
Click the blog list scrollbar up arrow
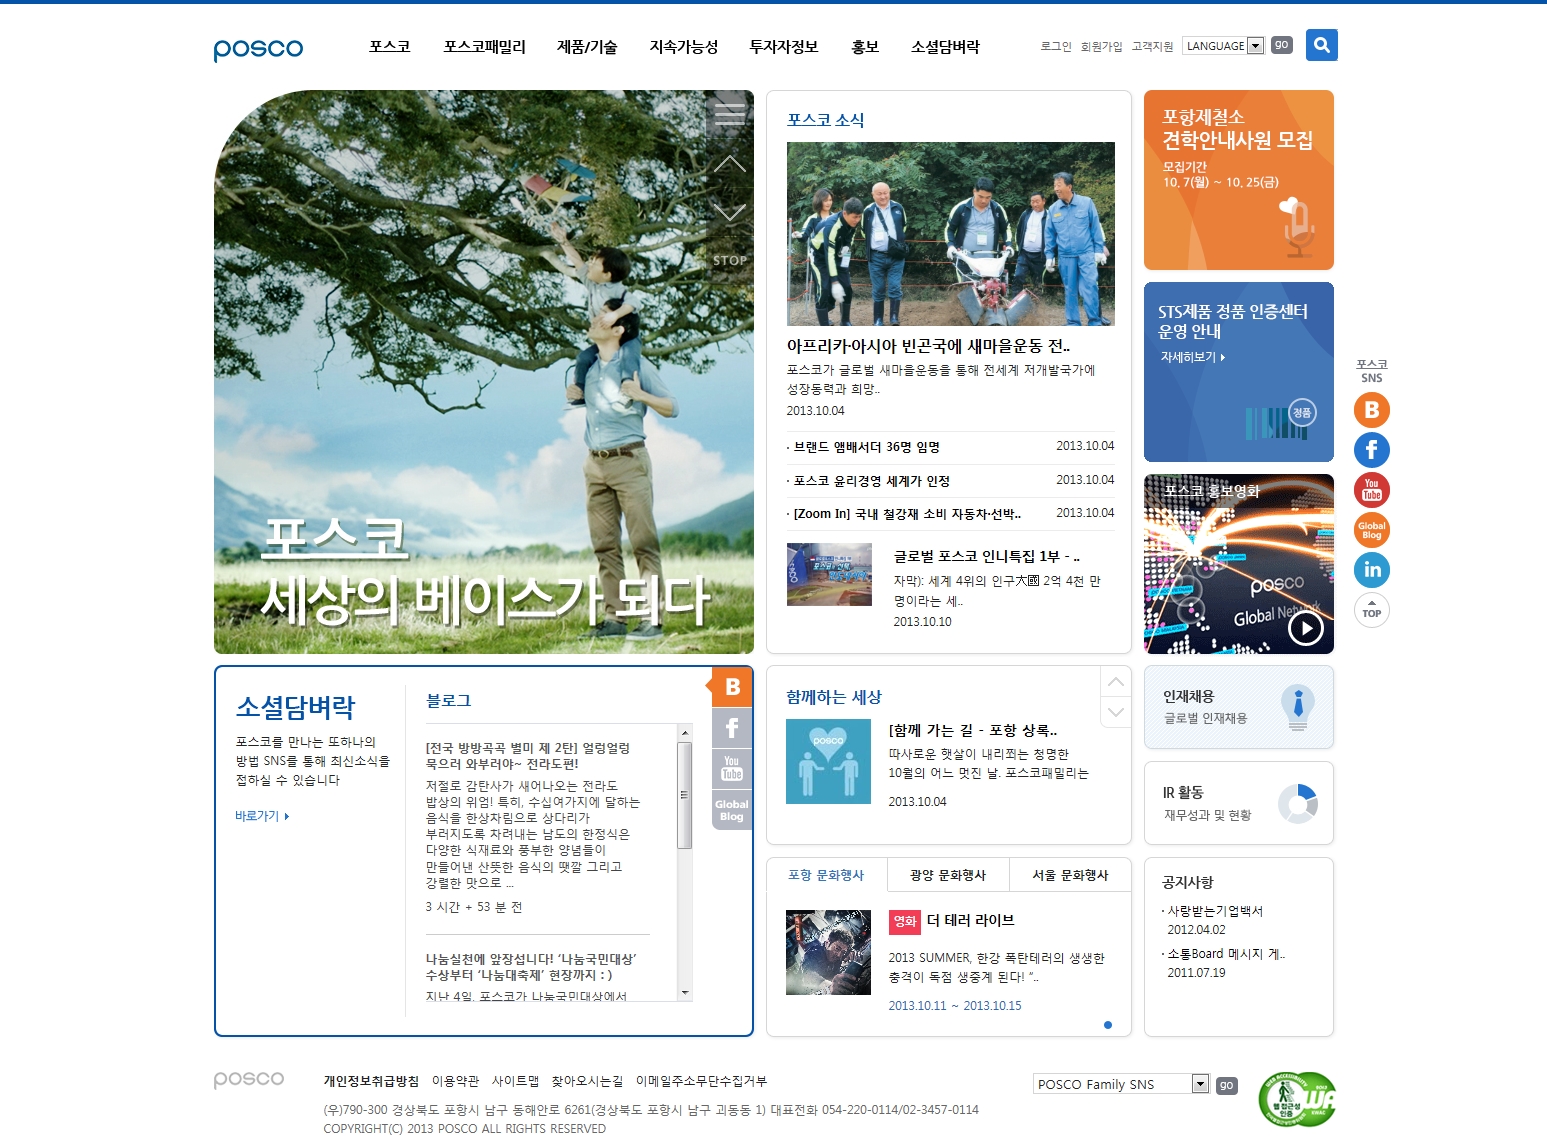685,732
